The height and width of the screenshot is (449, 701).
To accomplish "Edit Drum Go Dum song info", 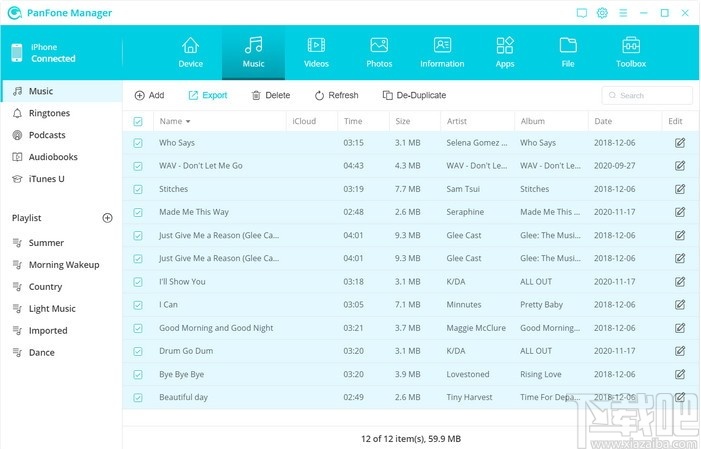I will (680, 351).
